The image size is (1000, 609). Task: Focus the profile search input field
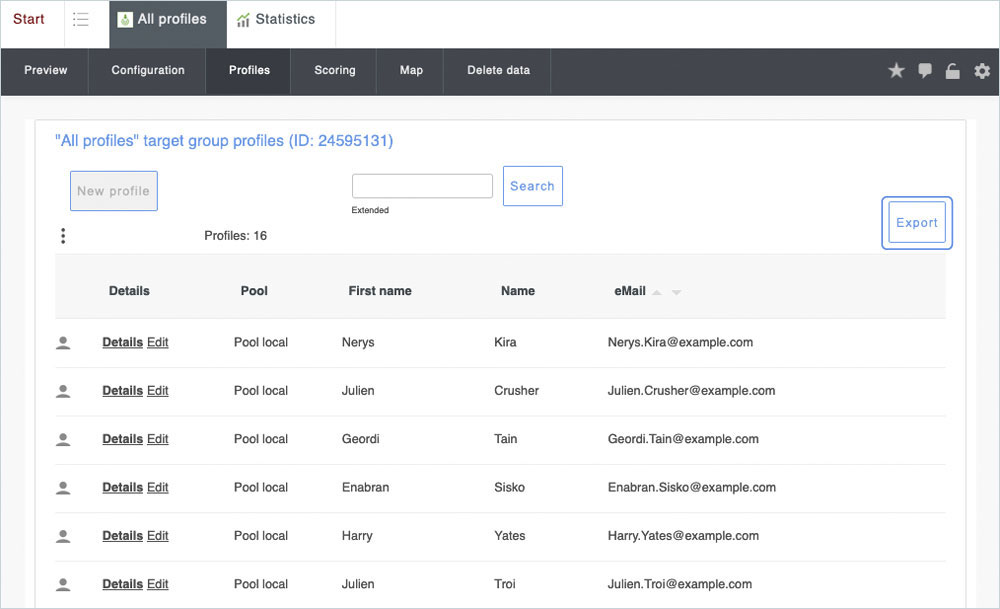coord(422,186)
